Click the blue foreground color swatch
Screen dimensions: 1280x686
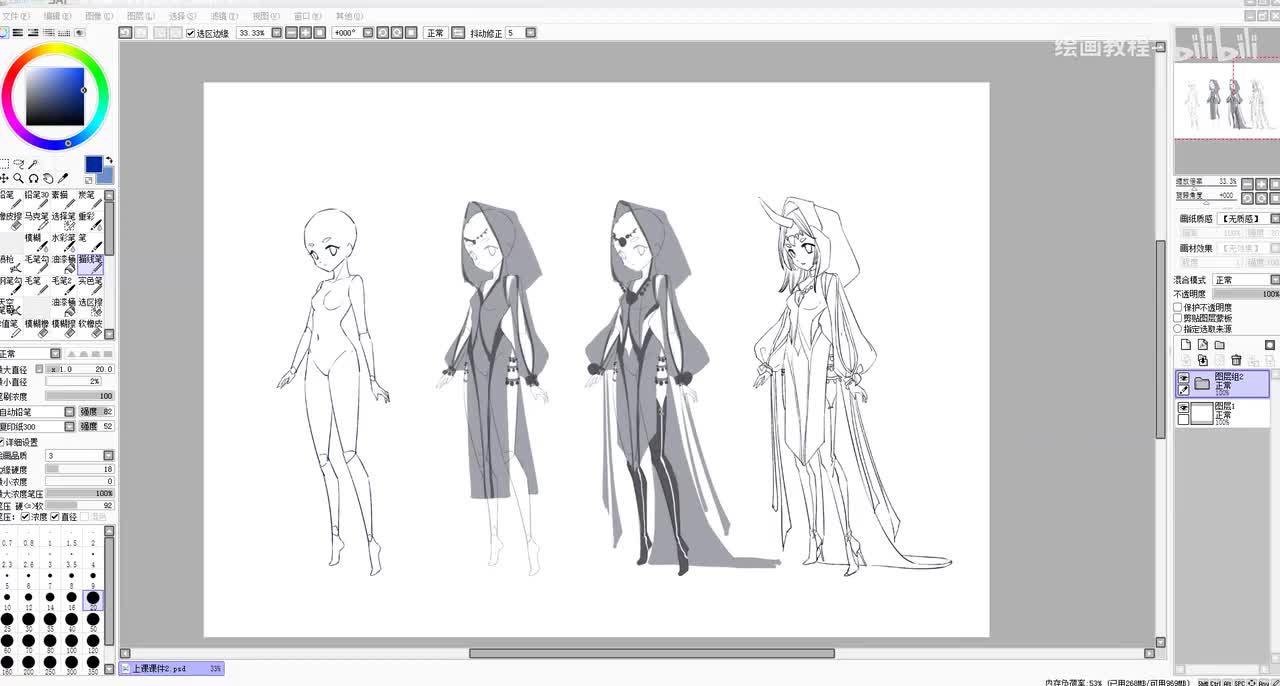coord(93,165)
